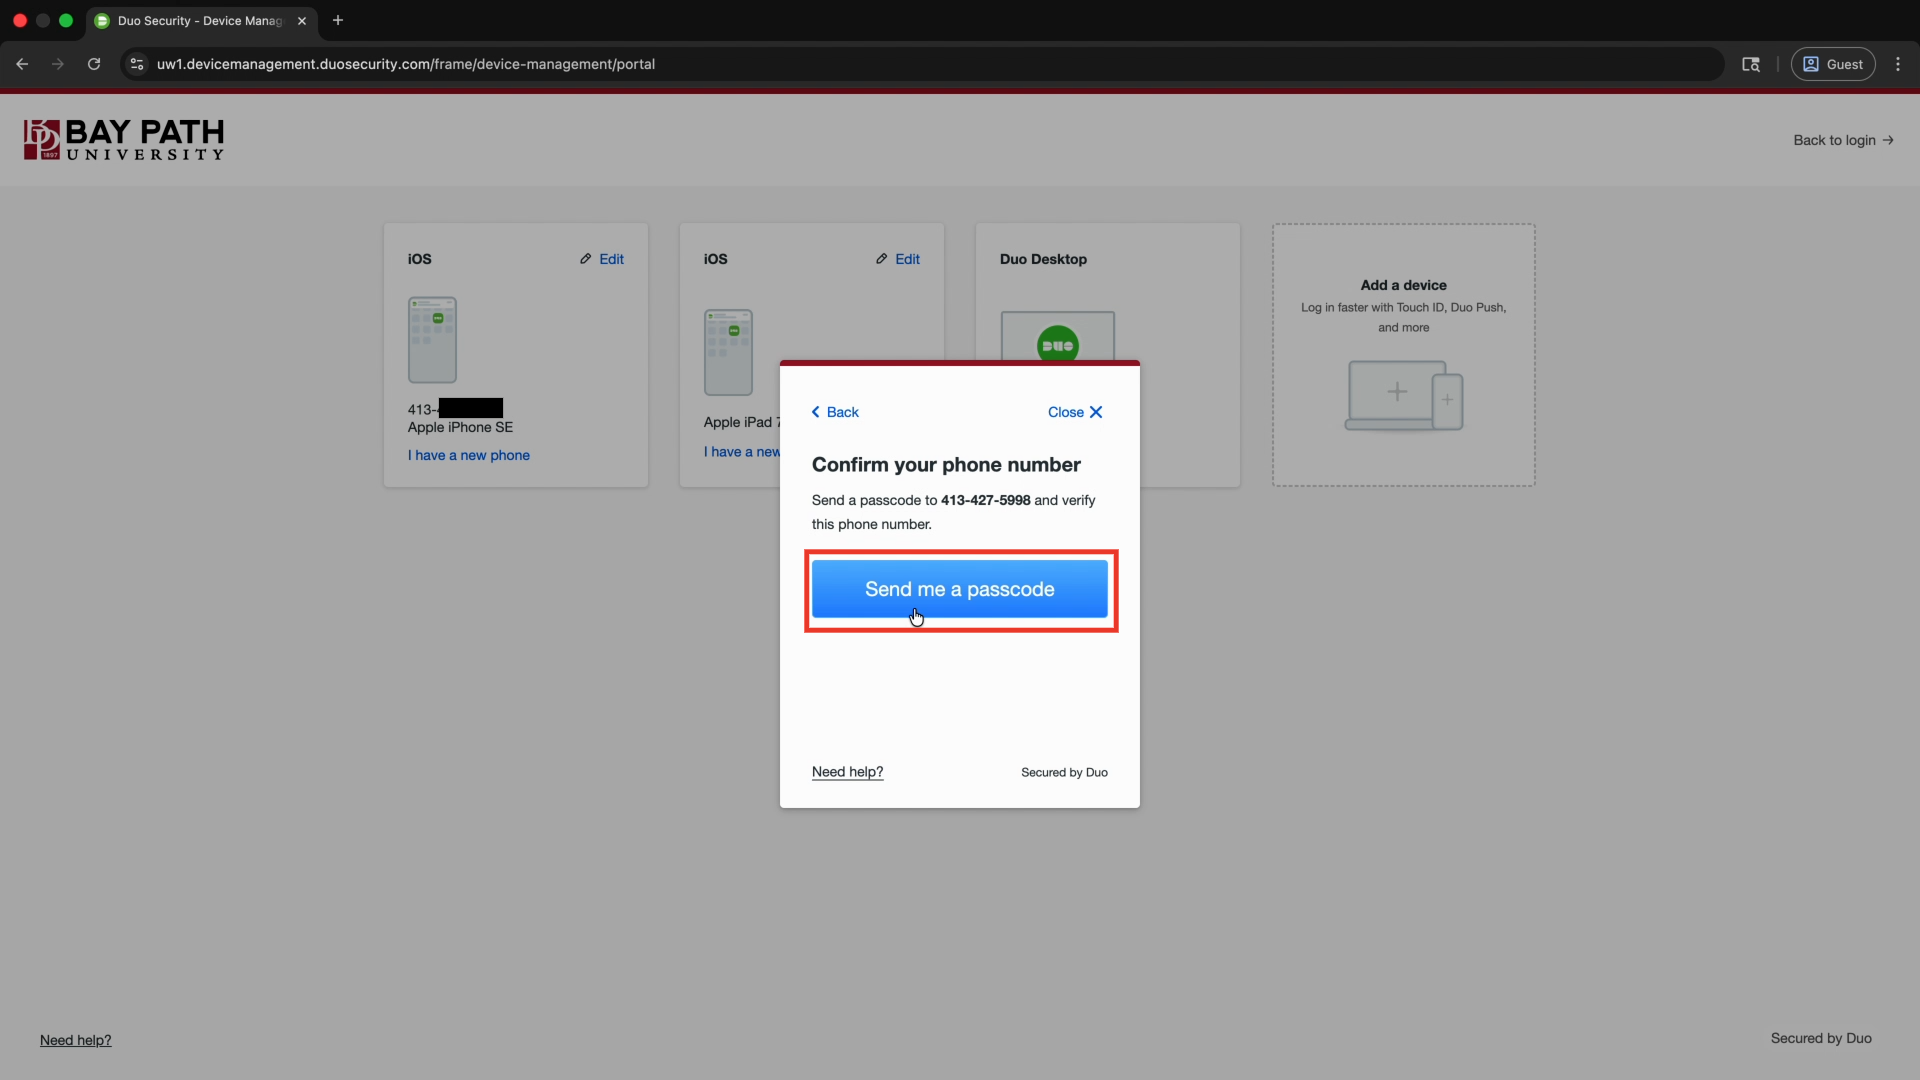Click the Duo Desktop card title
Viewport: 1920px width, 1080px height.
point(1043,259)
